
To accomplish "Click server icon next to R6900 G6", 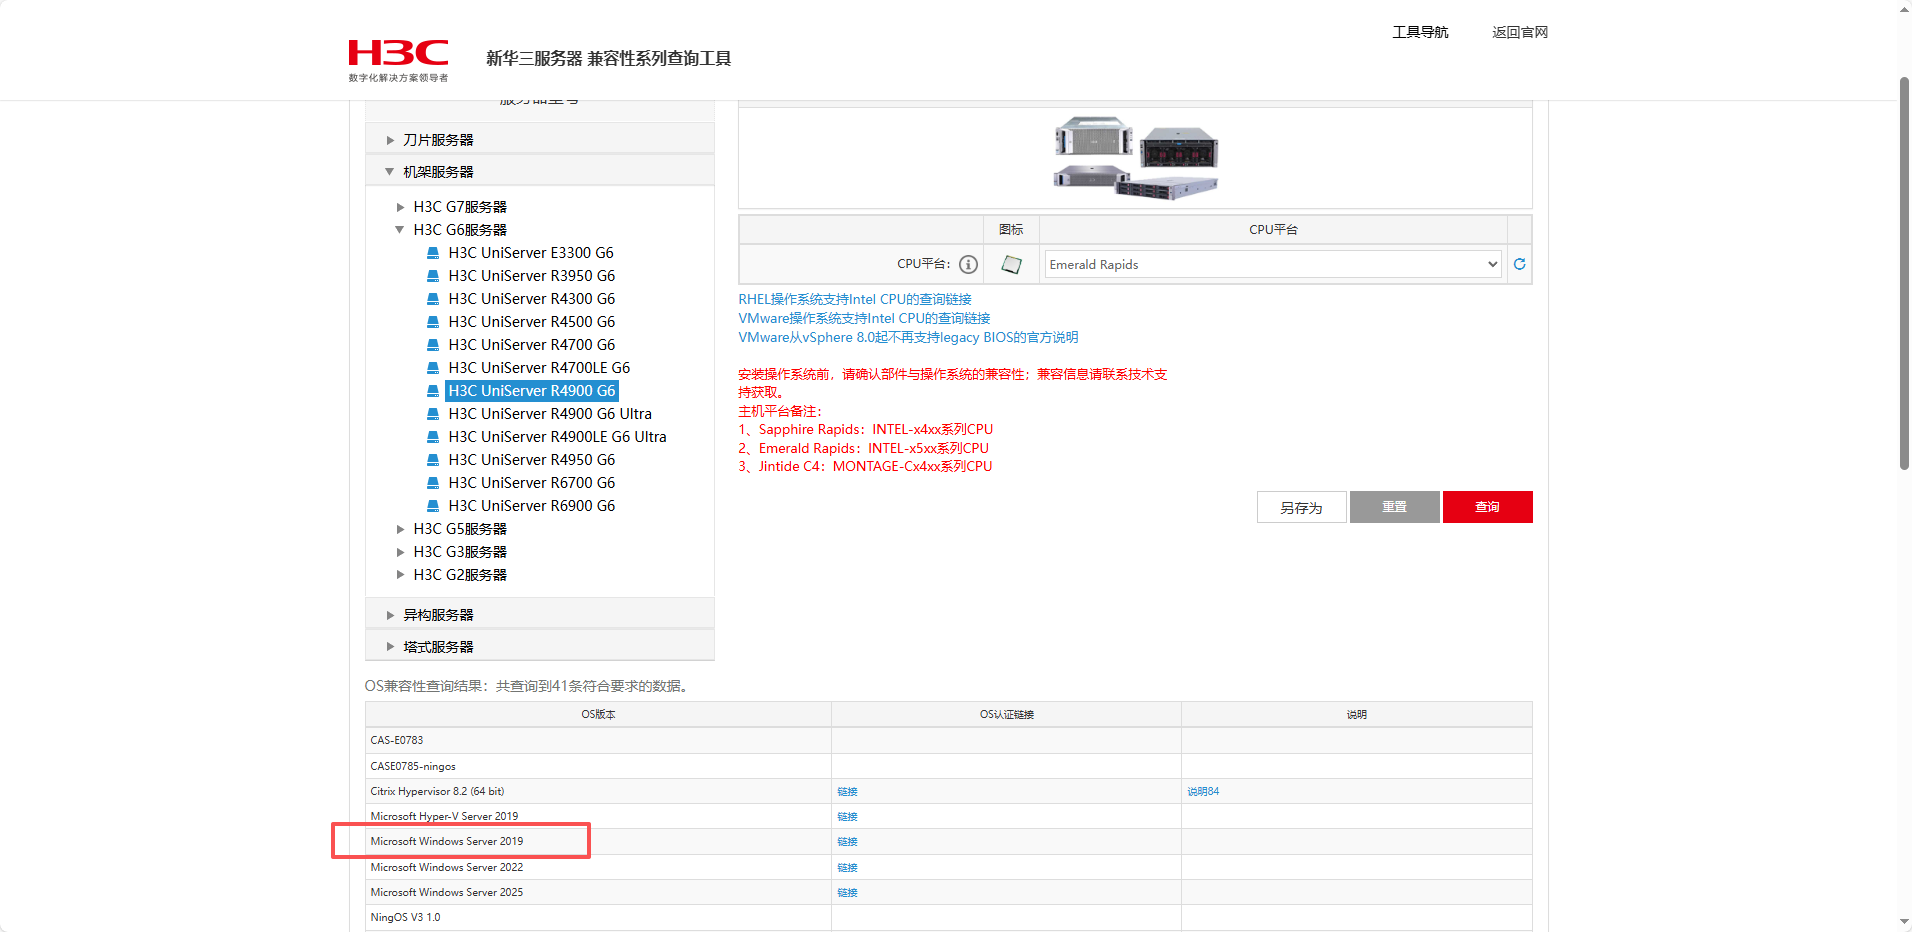I will pyautogui.click(x=433, y=506).
